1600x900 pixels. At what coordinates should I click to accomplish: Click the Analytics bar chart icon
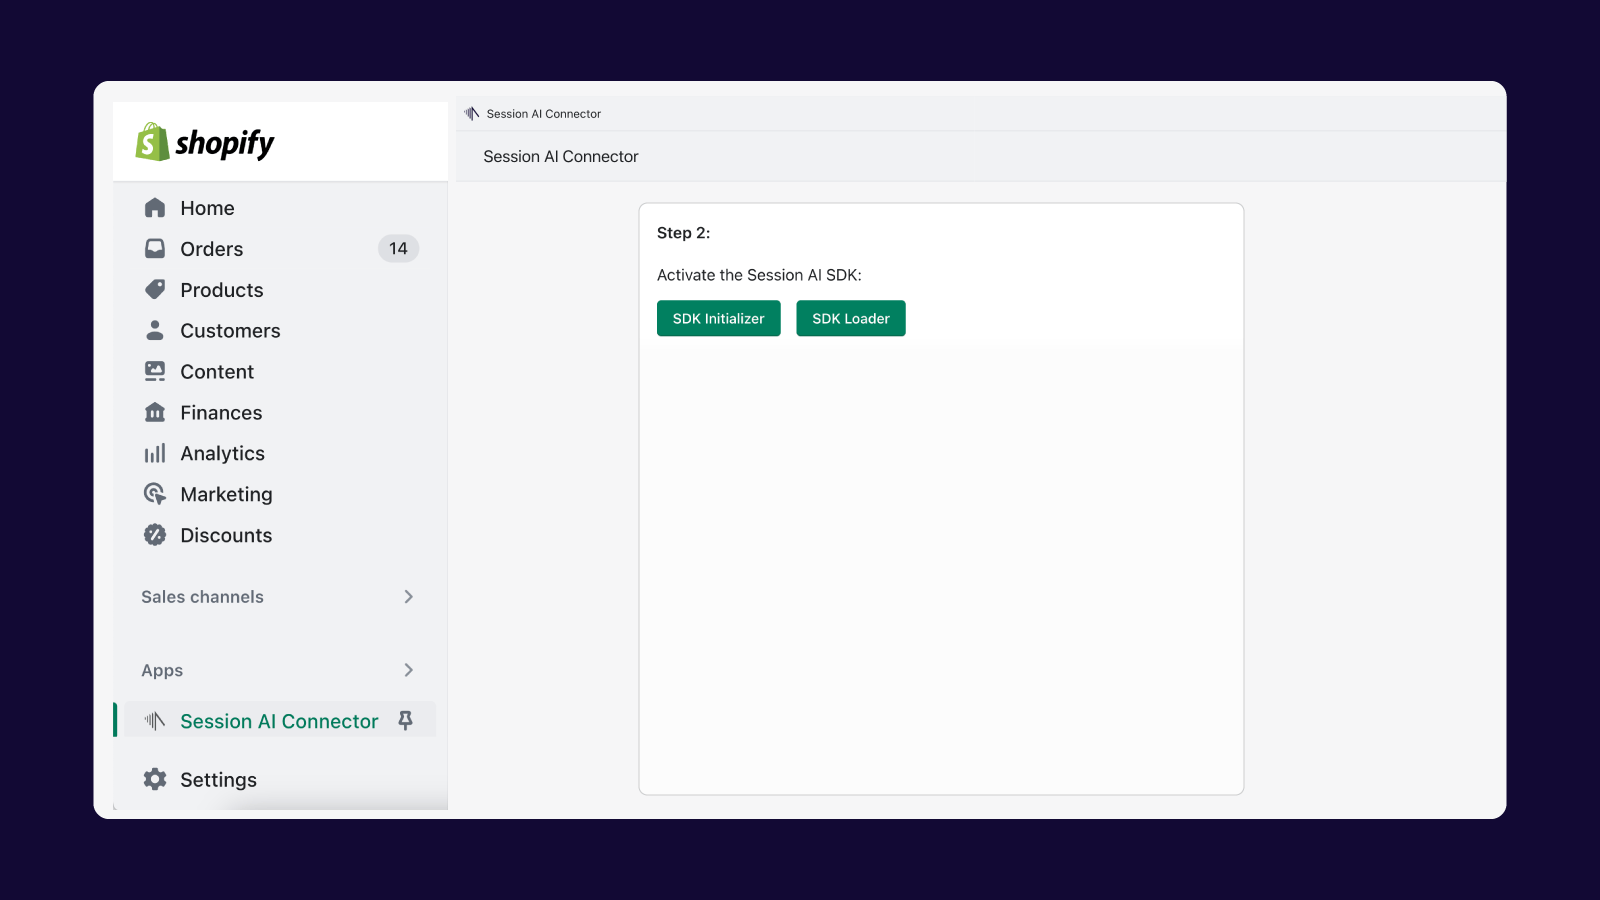coord(155,453)
